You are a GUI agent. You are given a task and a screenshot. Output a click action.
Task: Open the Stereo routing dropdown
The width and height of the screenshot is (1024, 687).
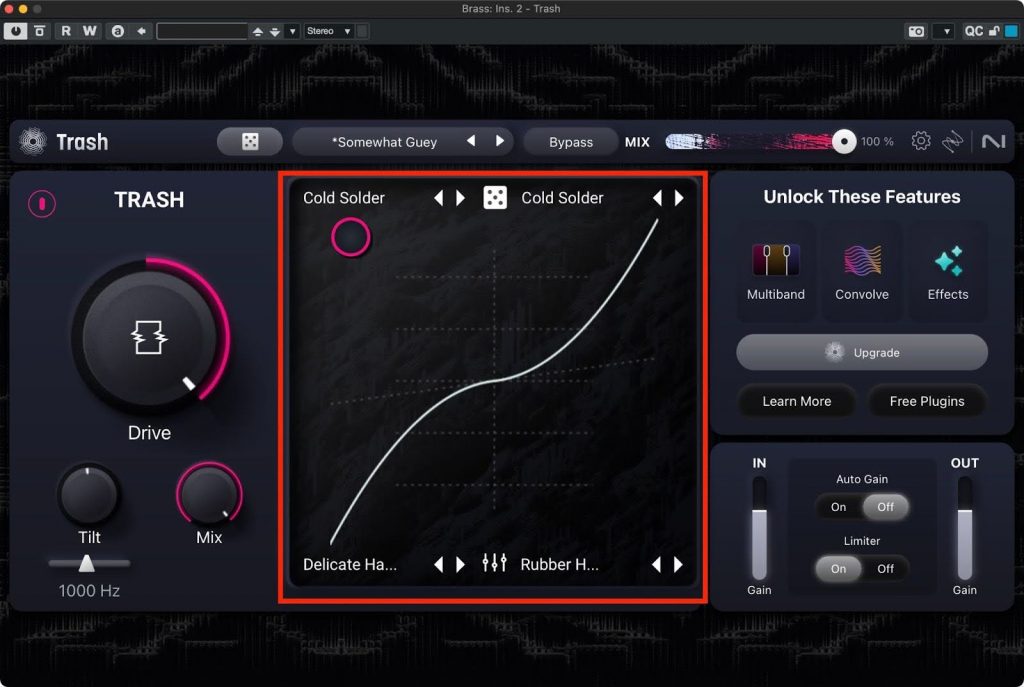pos(329,31)
